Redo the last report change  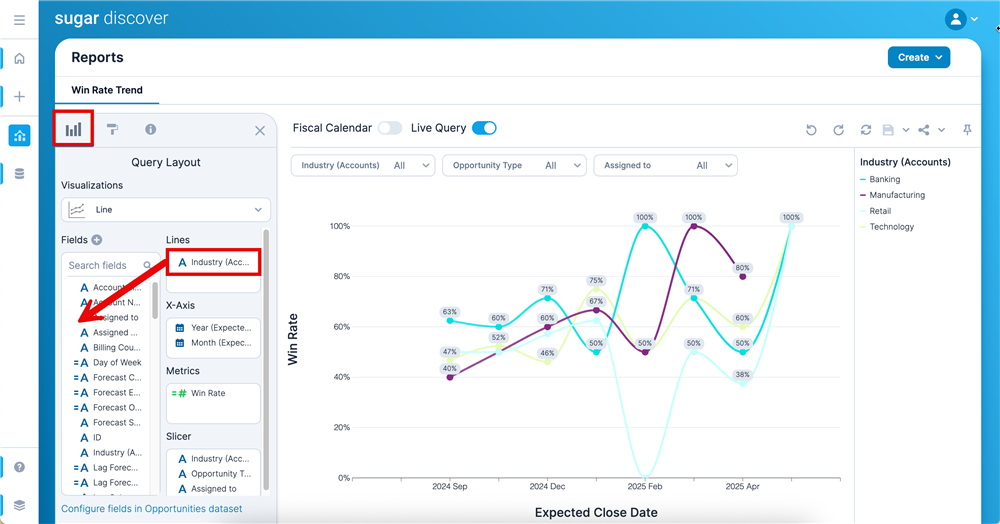tap(839, 130)
